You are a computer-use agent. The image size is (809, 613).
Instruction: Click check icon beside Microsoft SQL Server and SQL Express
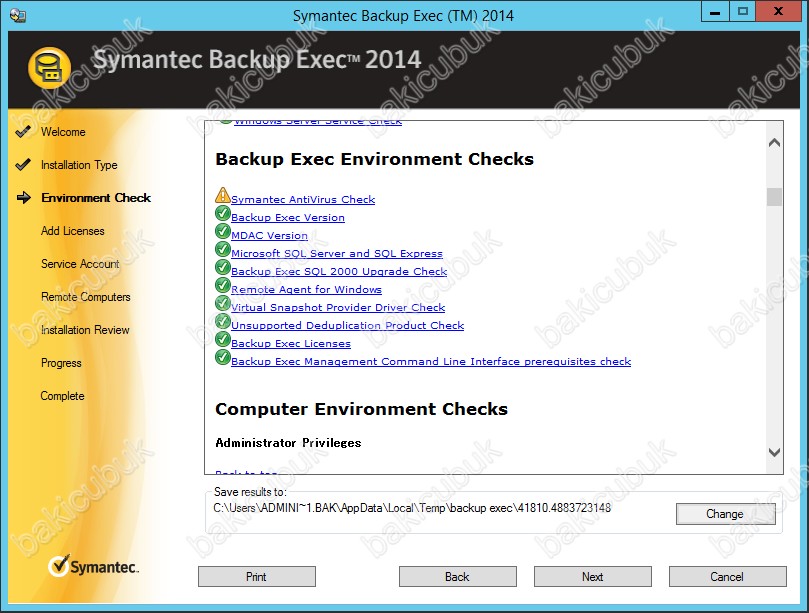(222, 249)
